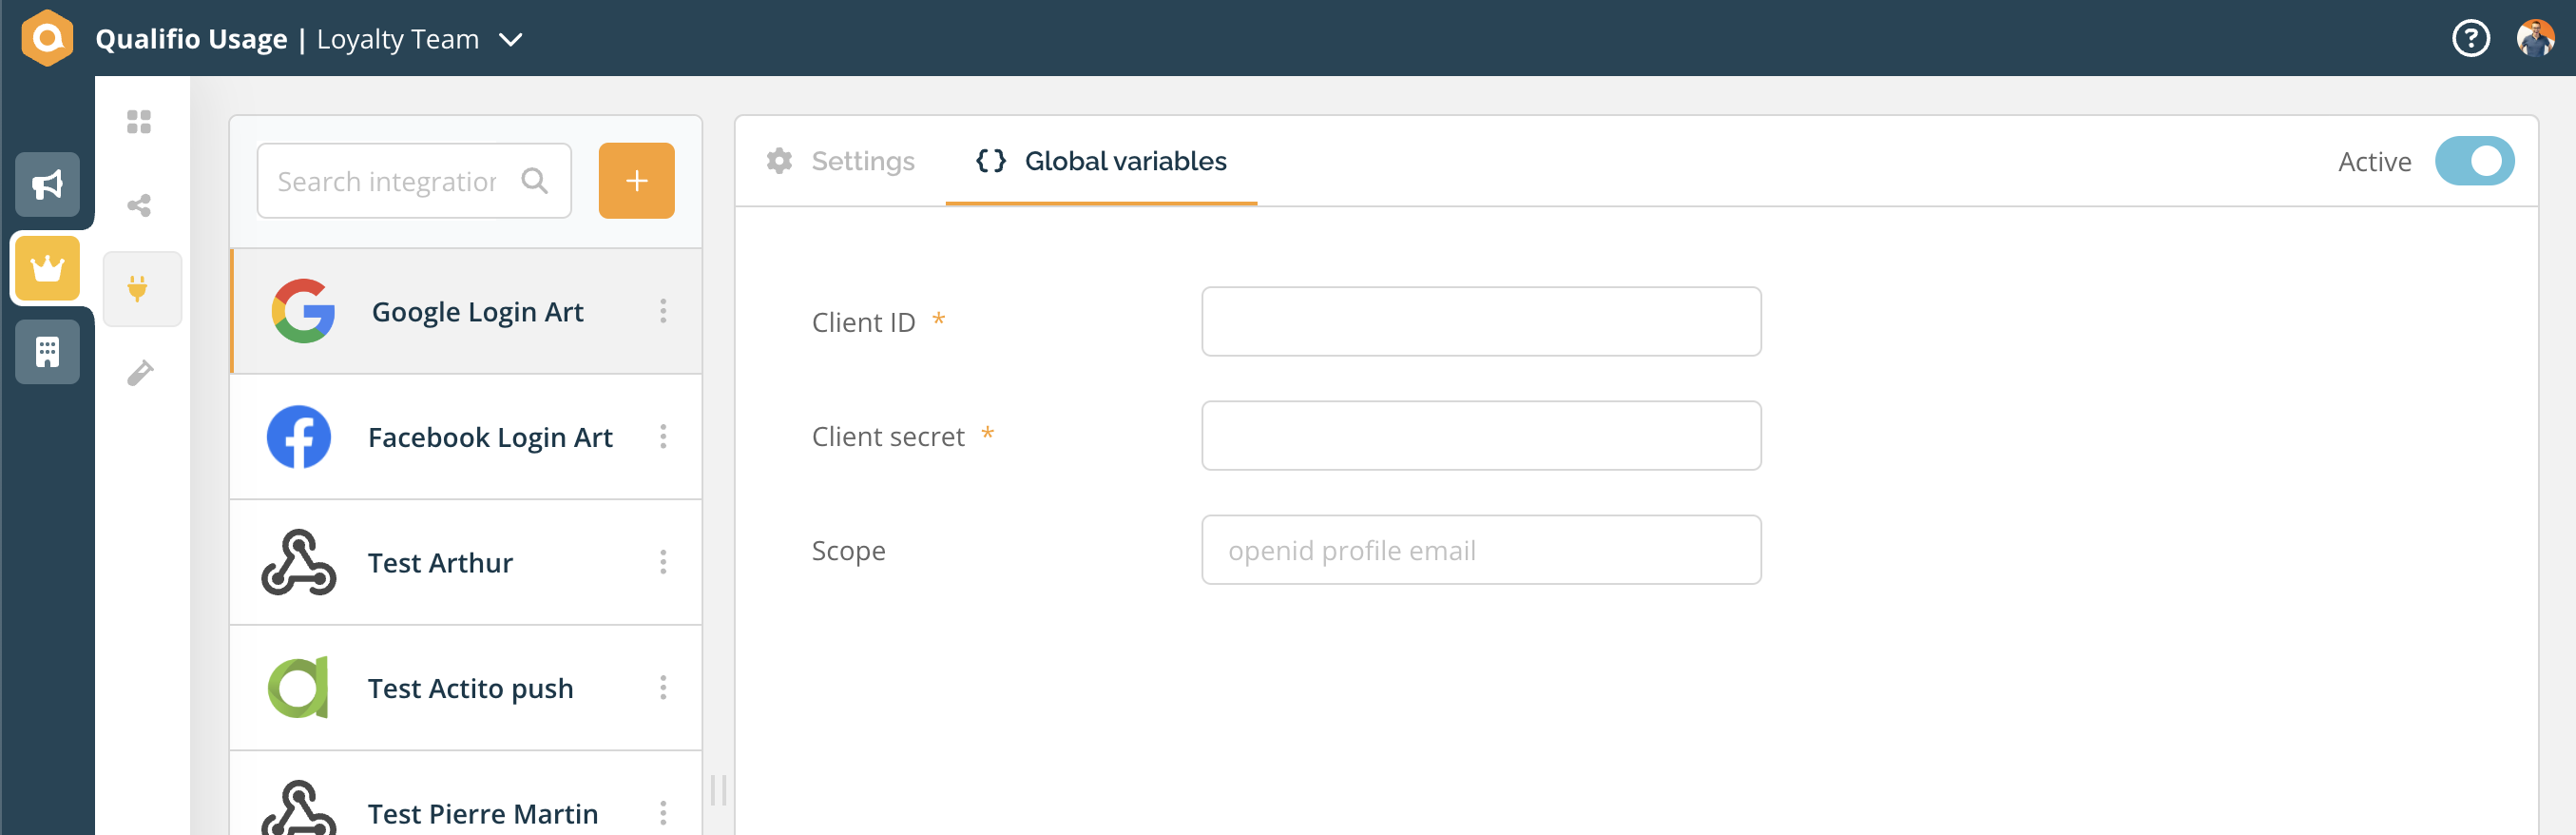Open the share nodes icon

pos(139,205)
